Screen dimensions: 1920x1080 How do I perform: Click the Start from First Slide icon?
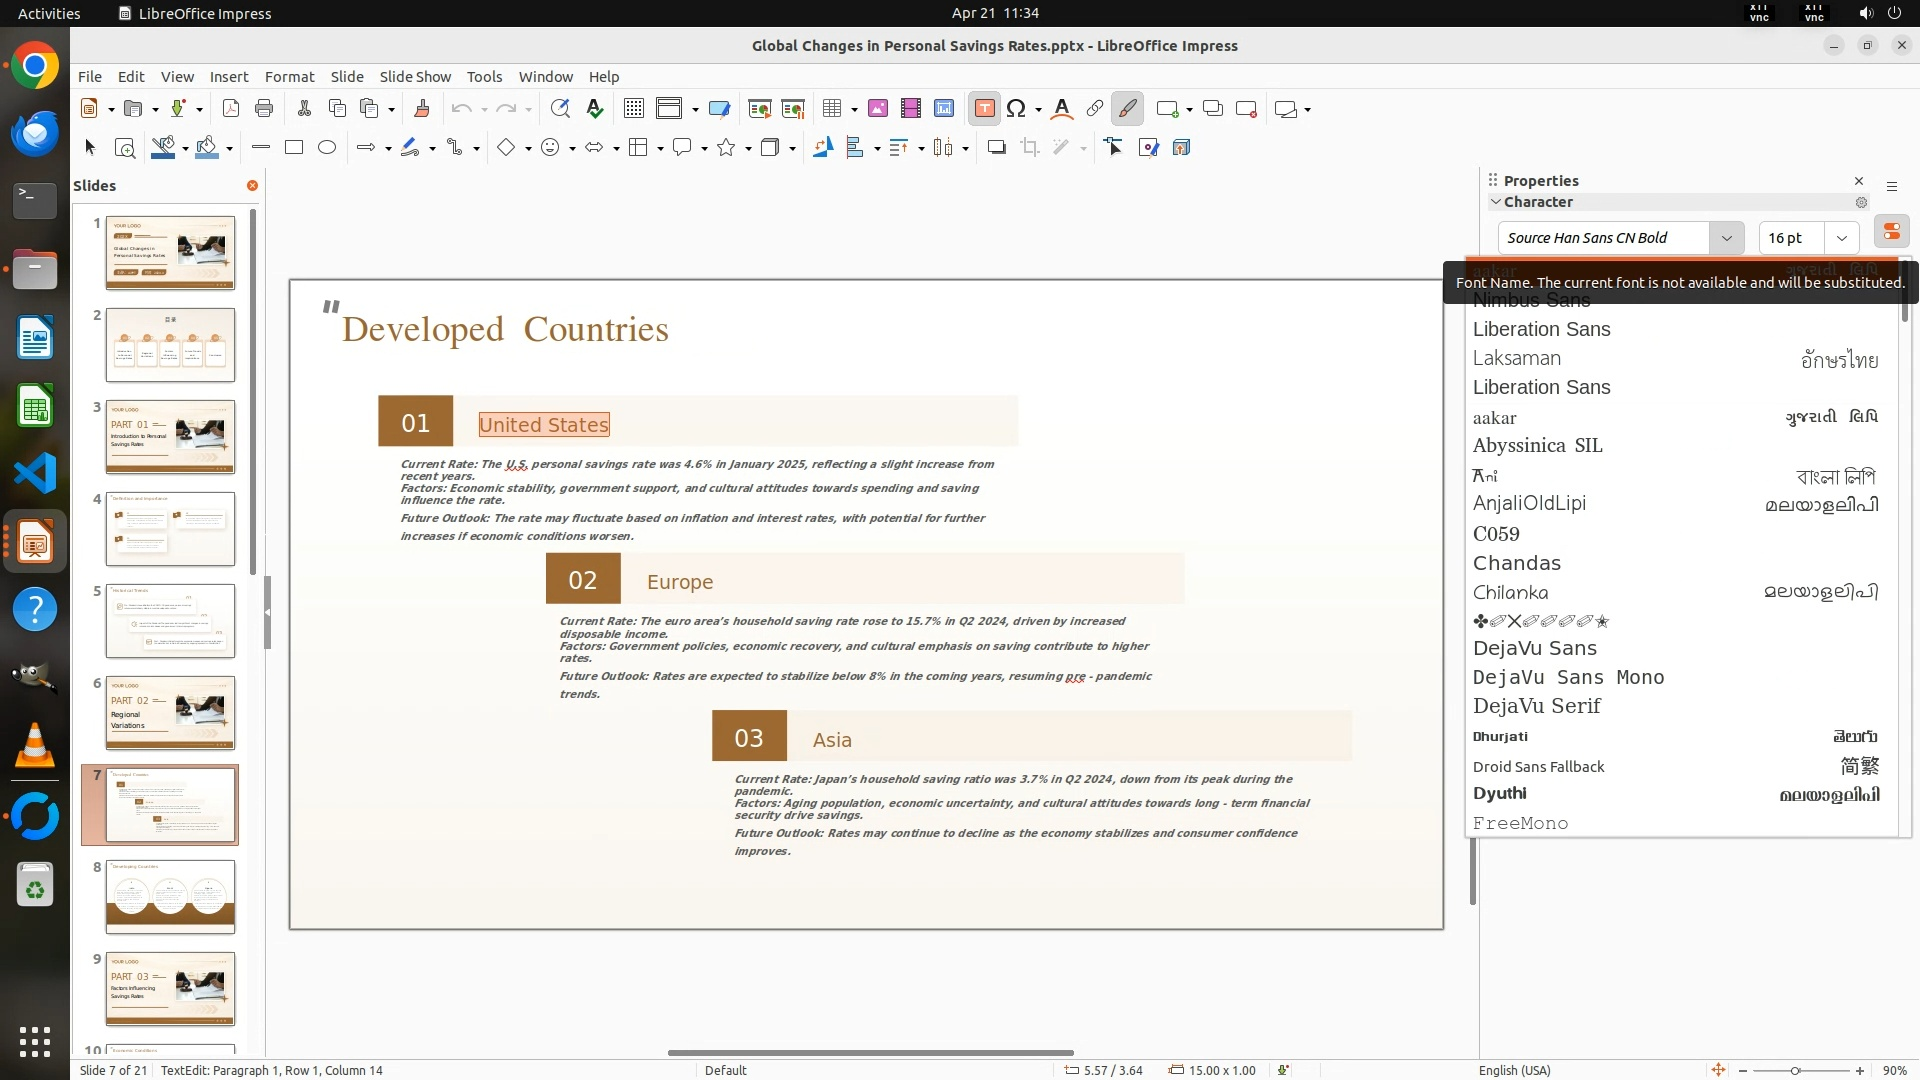(760, 109)
